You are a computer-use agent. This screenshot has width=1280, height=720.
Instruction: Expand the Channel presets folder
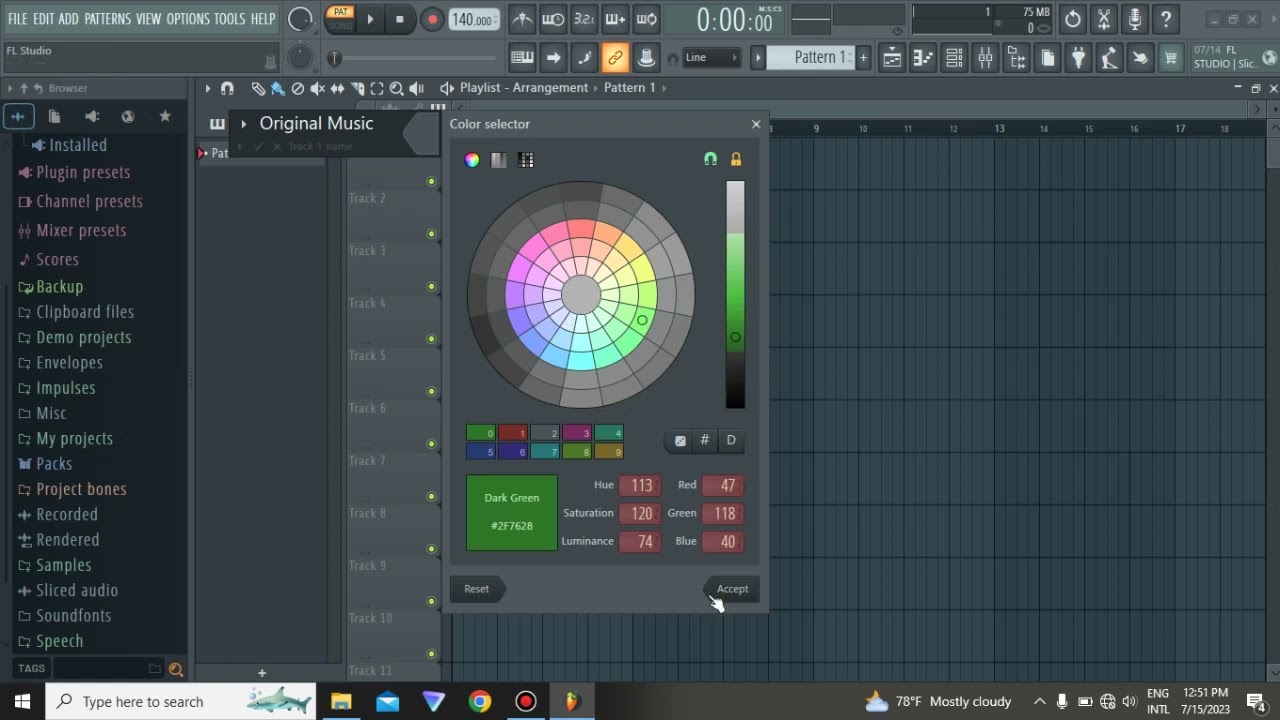click(x=89, y=201)
